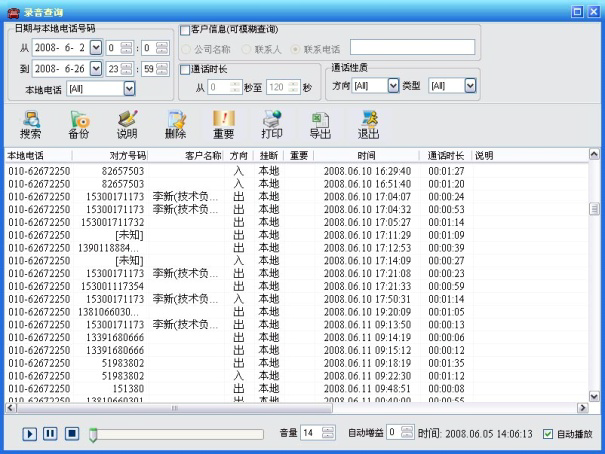Expand the 本地电话 [All] dropdown
605x454 pixels.
[129, 89]
